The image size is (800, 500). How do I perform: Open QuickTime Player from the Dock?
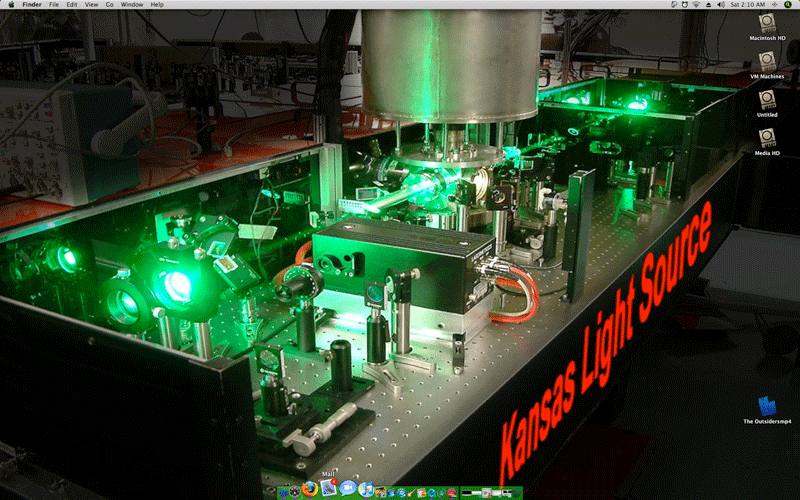(x=432, y=493)
